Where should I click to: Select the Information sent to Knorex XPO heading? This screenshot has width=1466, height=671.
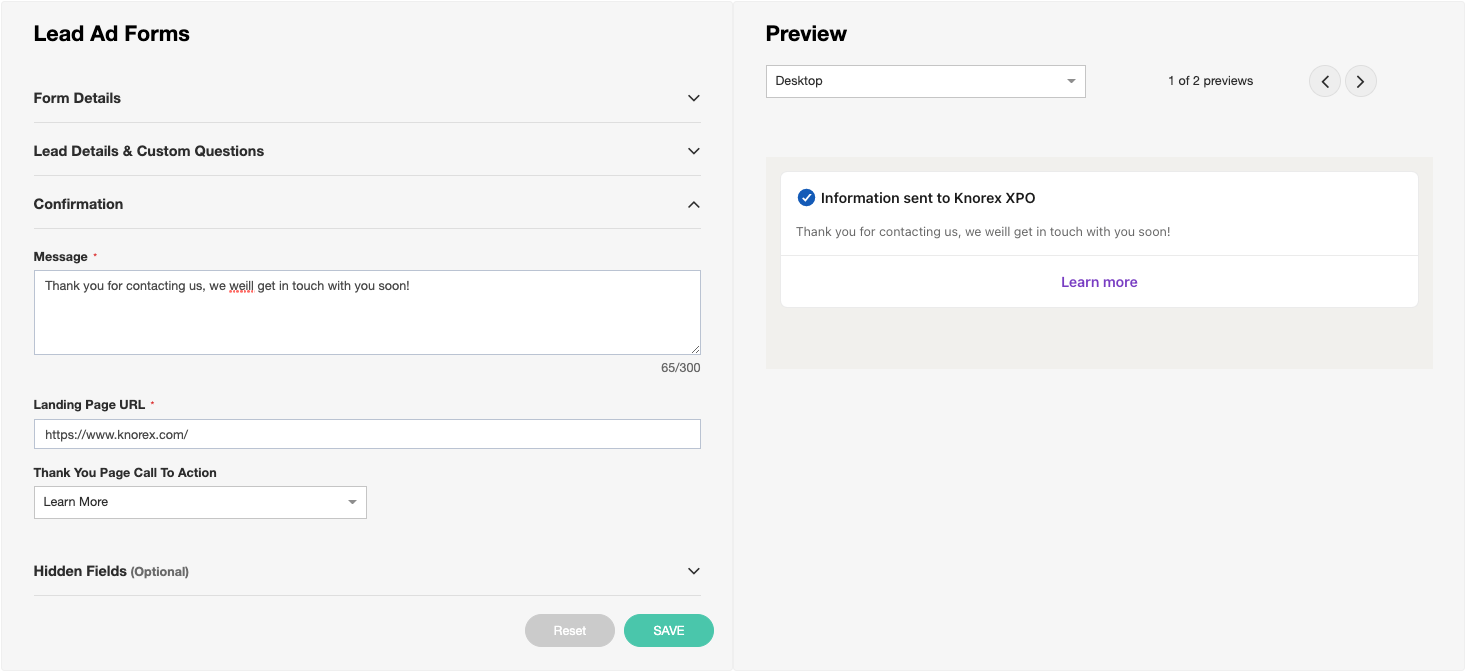click(927, 198)
